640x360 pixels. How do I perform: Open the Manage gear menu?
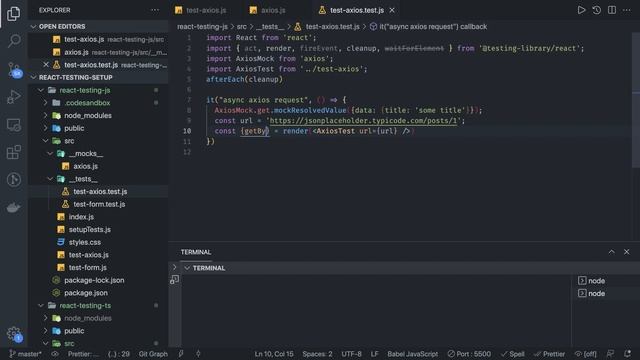[13, 333]
